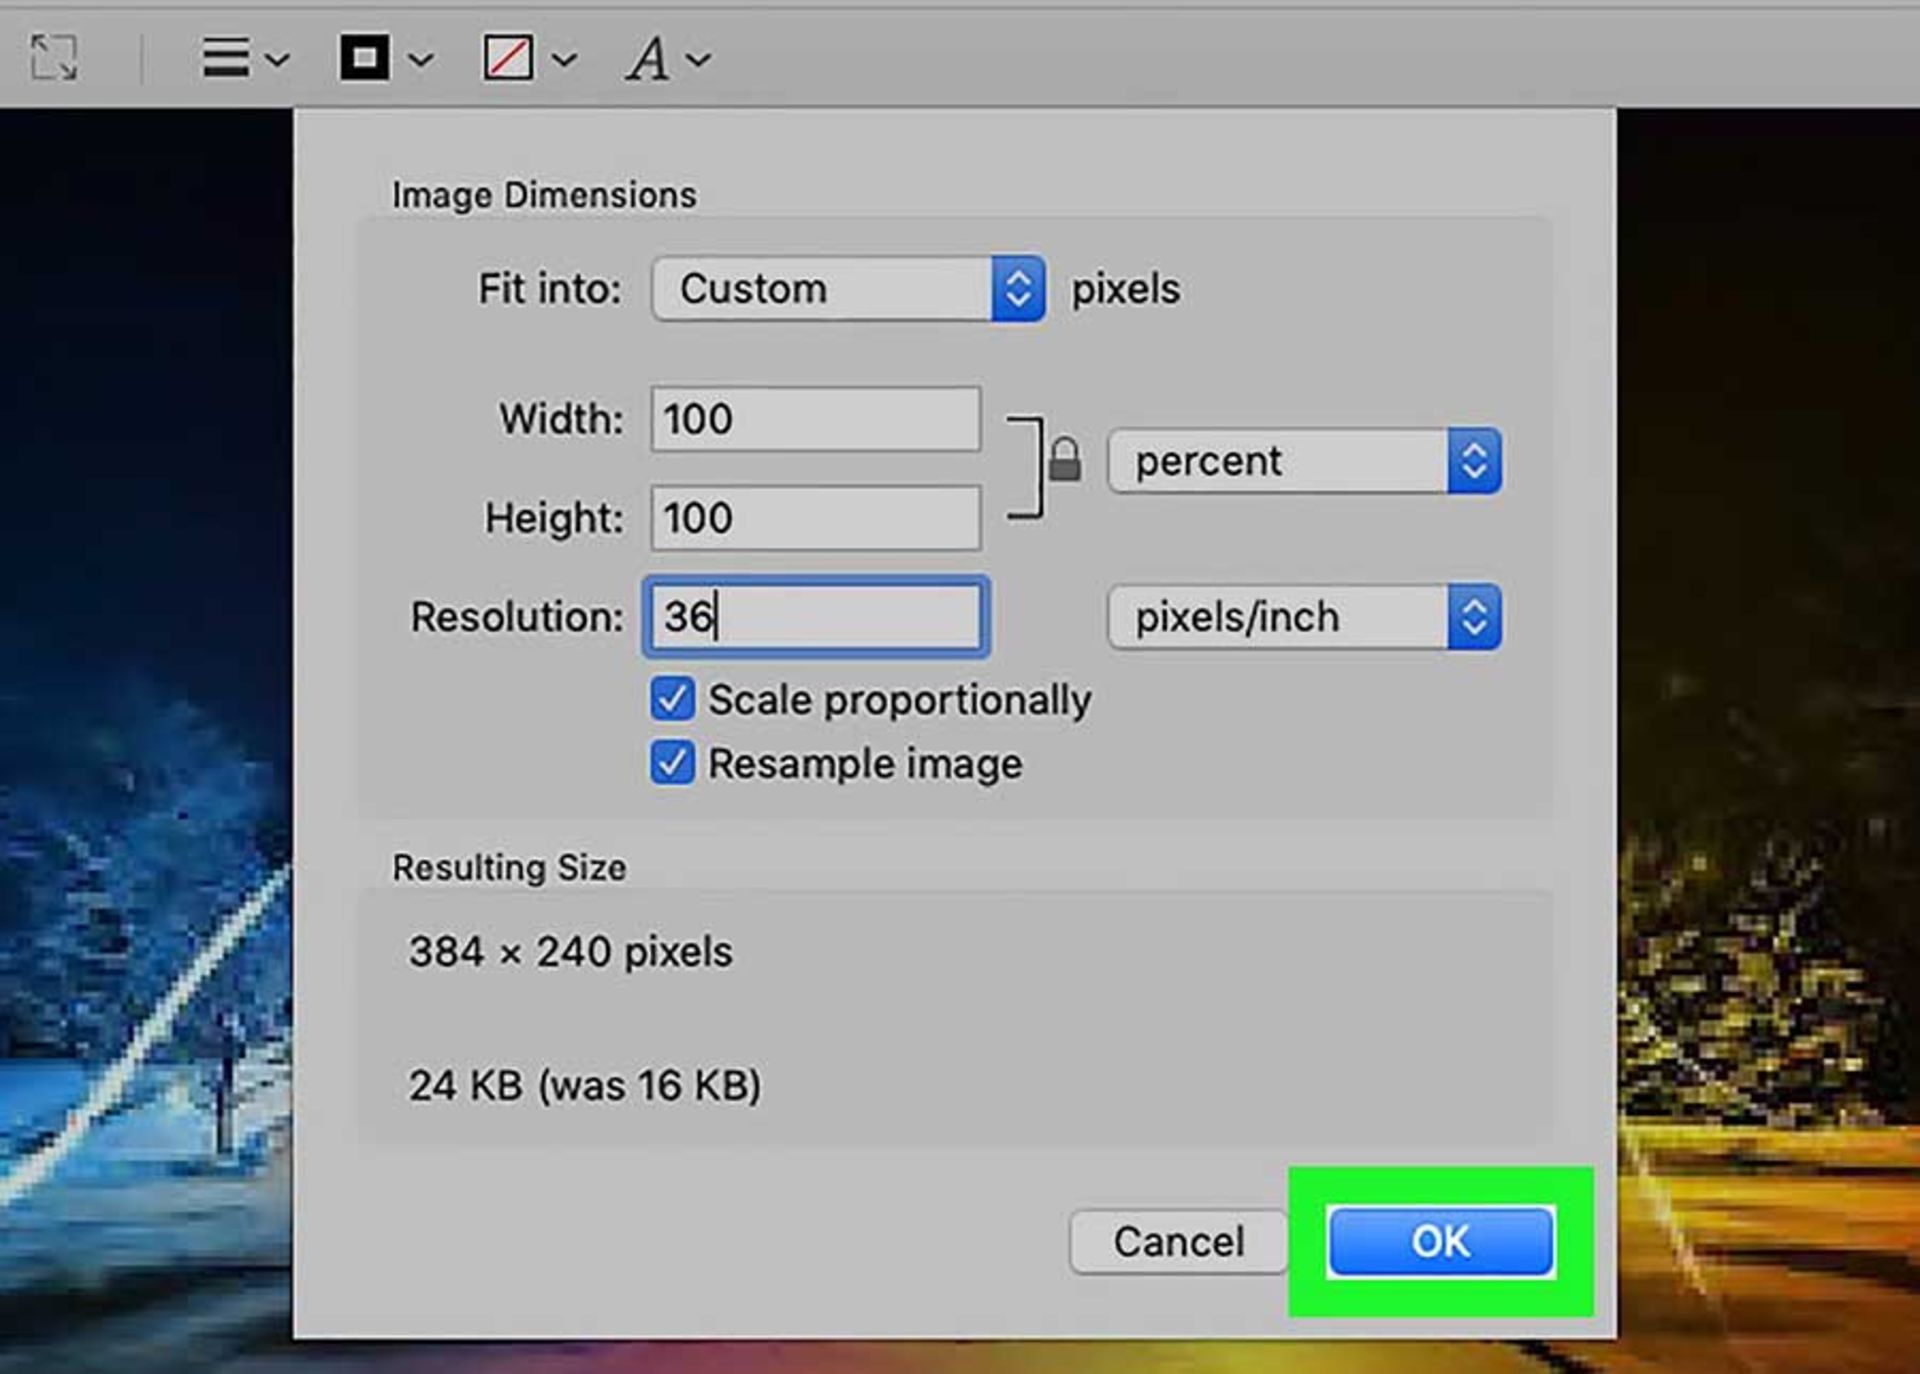Open the pixels/inch units dropdown
1920x1374 pixels.
coord(1304,617)
